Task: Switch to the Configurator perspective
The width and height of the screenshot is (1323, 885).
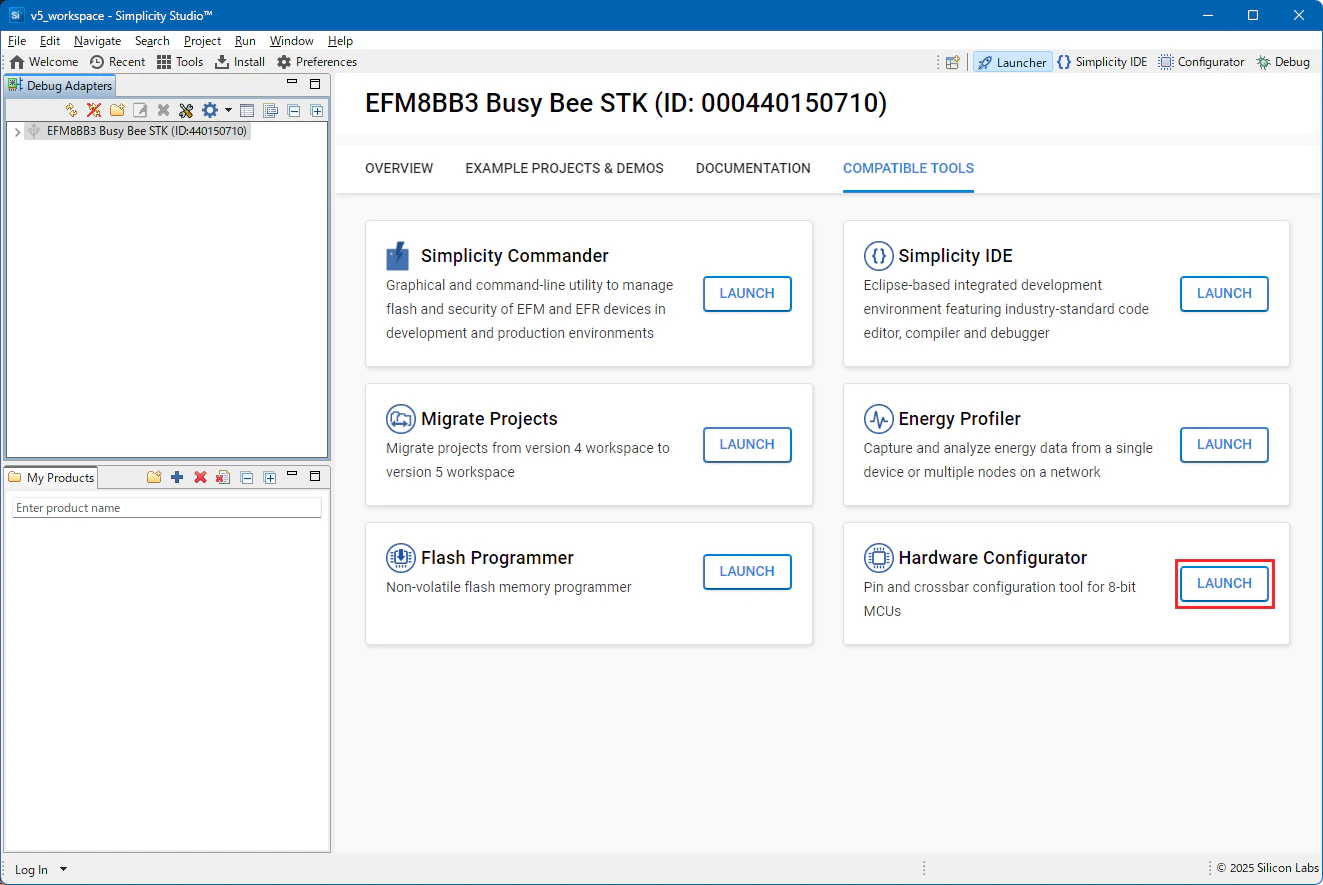Action: (1201, 62)
